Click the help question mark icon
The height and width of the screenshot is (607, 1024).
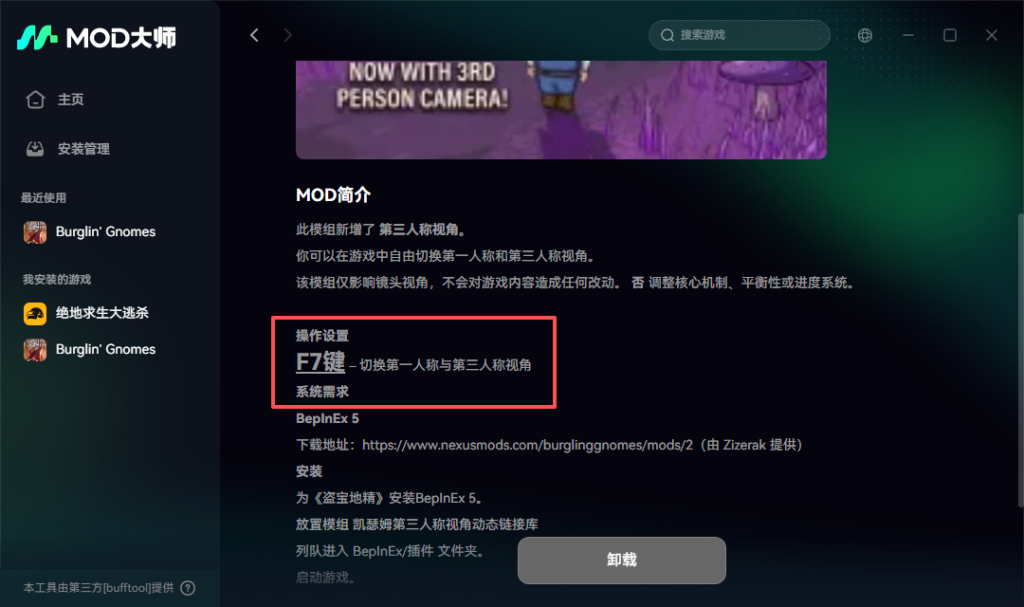tap(188, 588)
